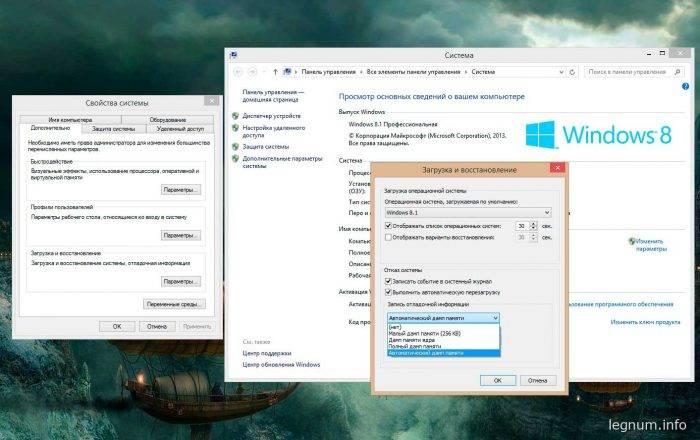This screenshot has height=440, width=700.
Task: Expand breadcrumb chevron after Все элементы панели управления
Action: [x=466, y=72]
